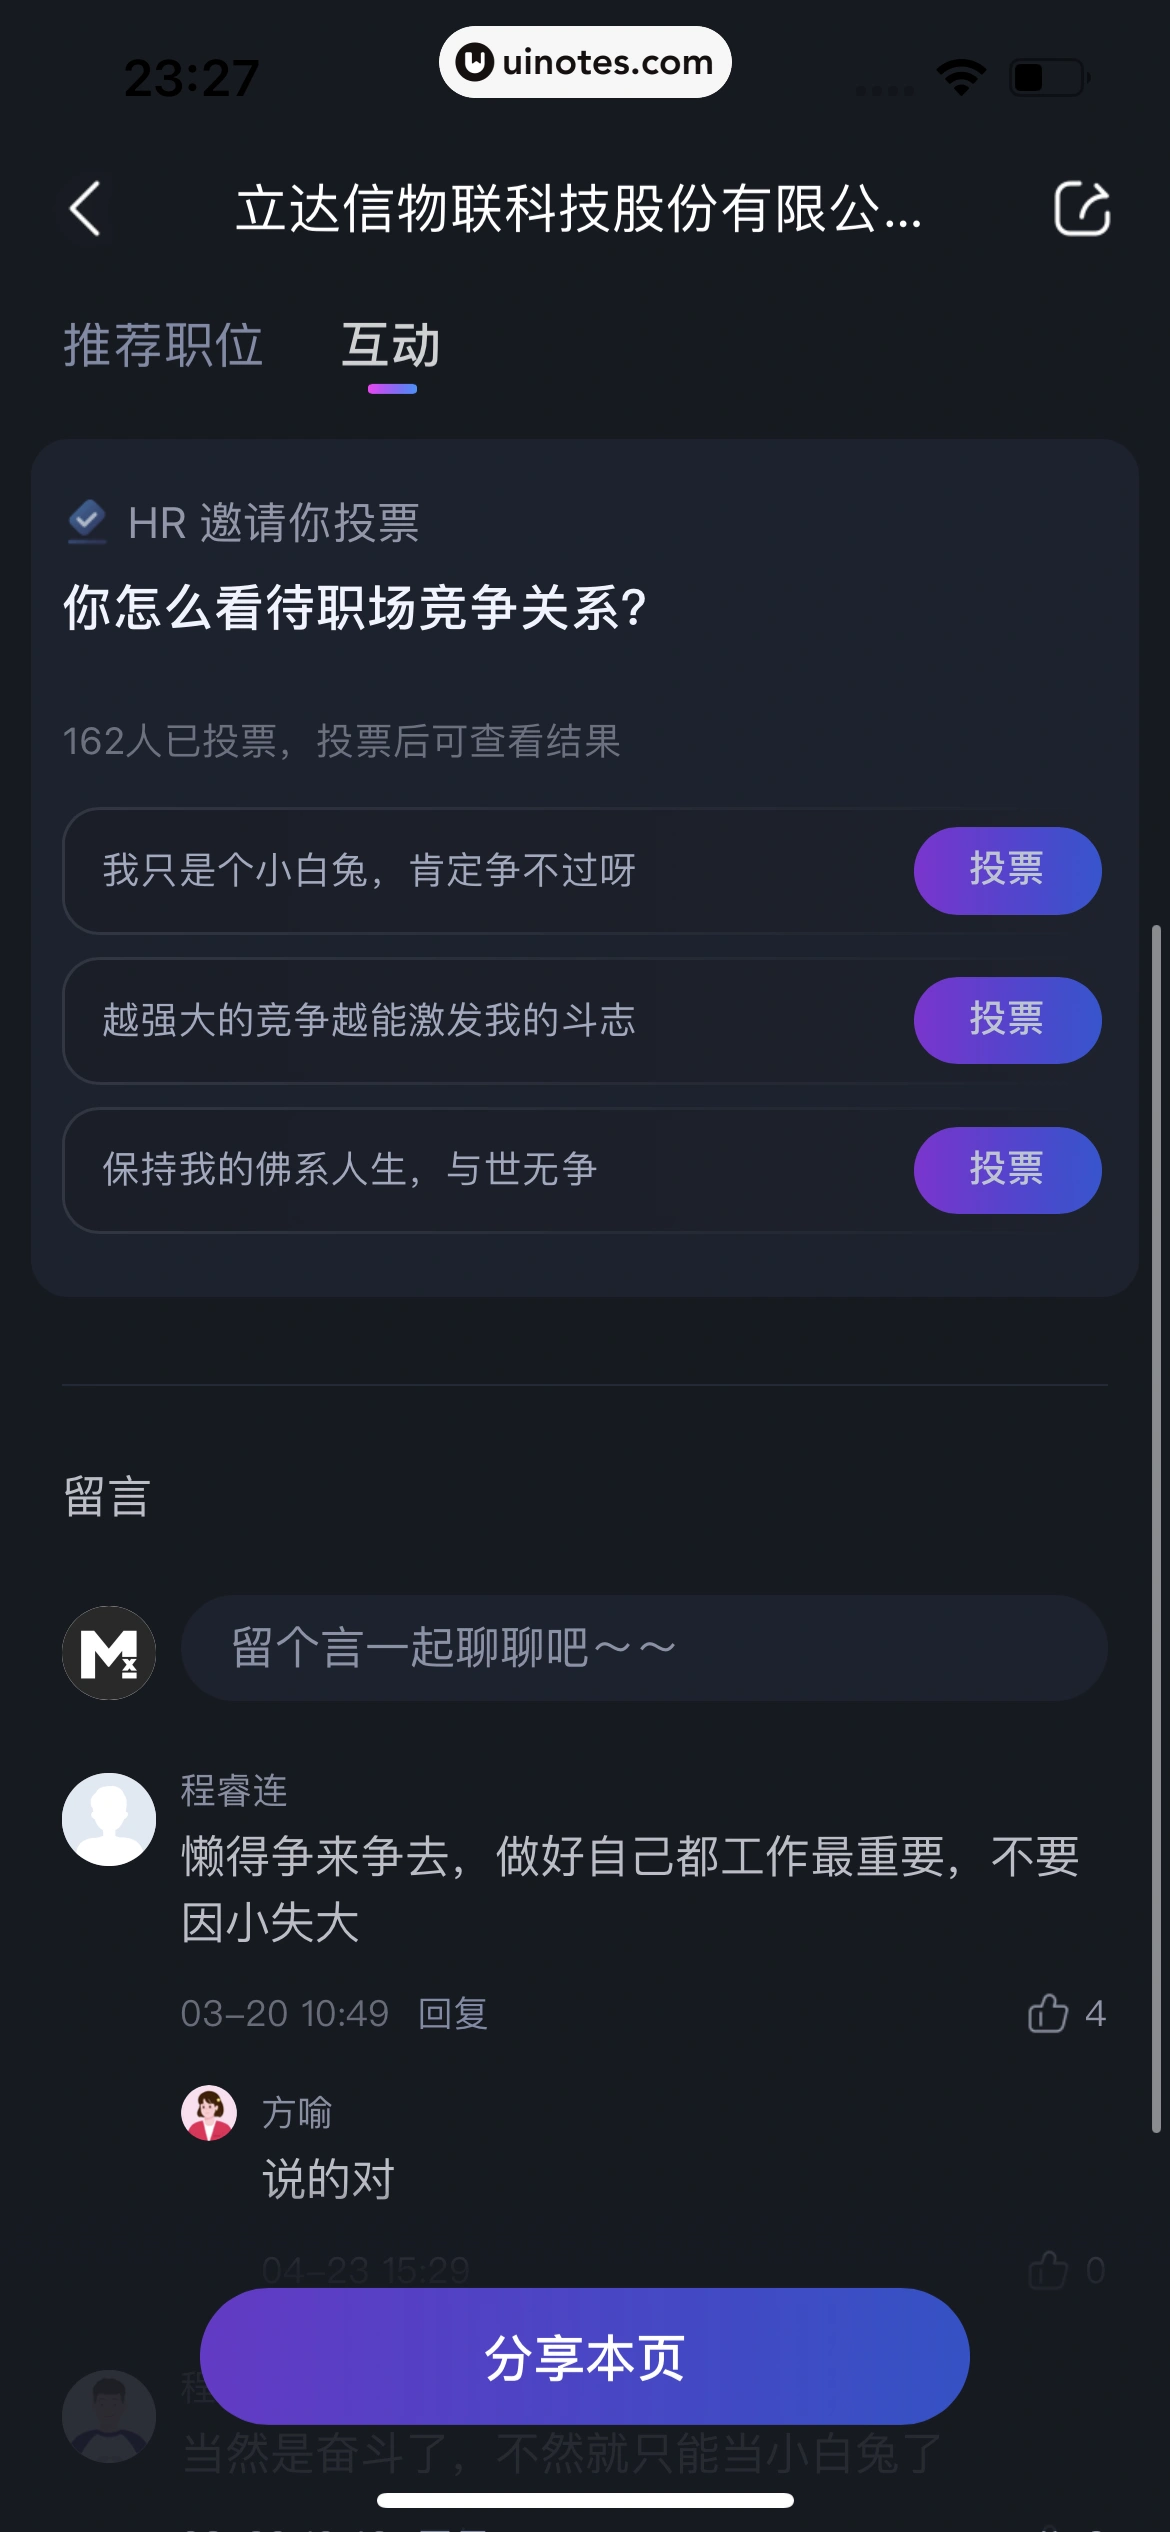Viewport: 1170px width, 2532px height.
Task: Open 程睿连's profile avatar
Action: 109,1819
